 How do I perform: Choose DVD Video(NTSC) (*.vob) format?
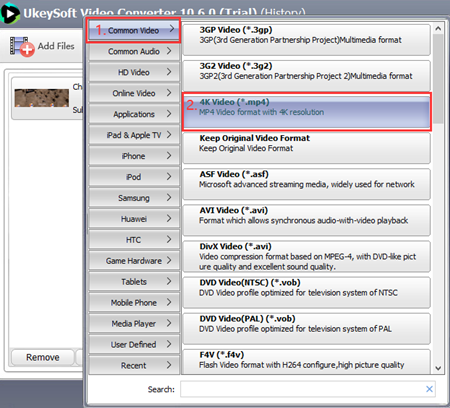306,292
